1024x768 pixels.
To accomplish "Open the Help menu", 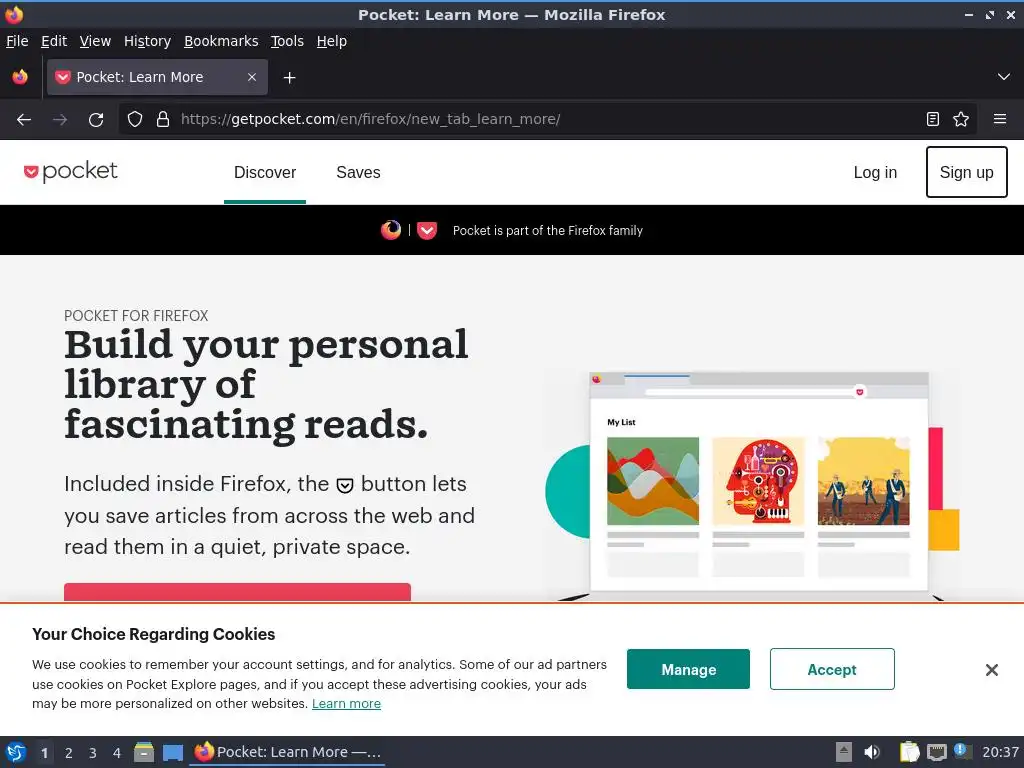I will tap(332, 41).
